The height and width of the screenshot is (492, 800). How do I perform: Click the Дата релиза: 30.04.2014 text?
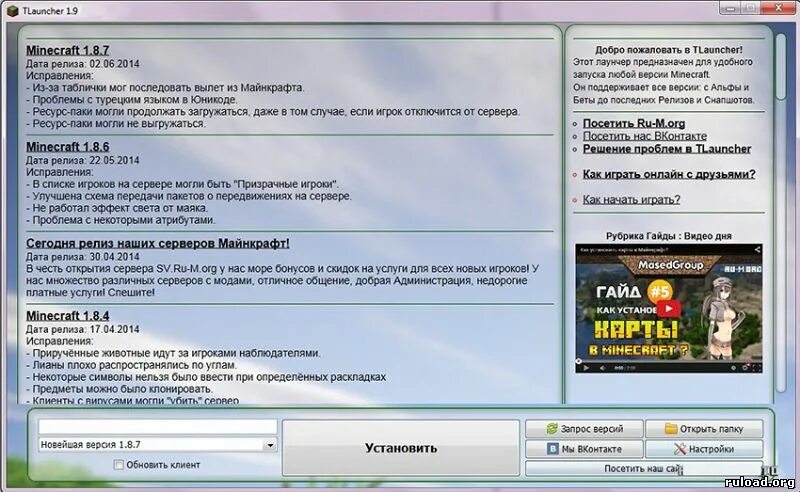point(83,257)
